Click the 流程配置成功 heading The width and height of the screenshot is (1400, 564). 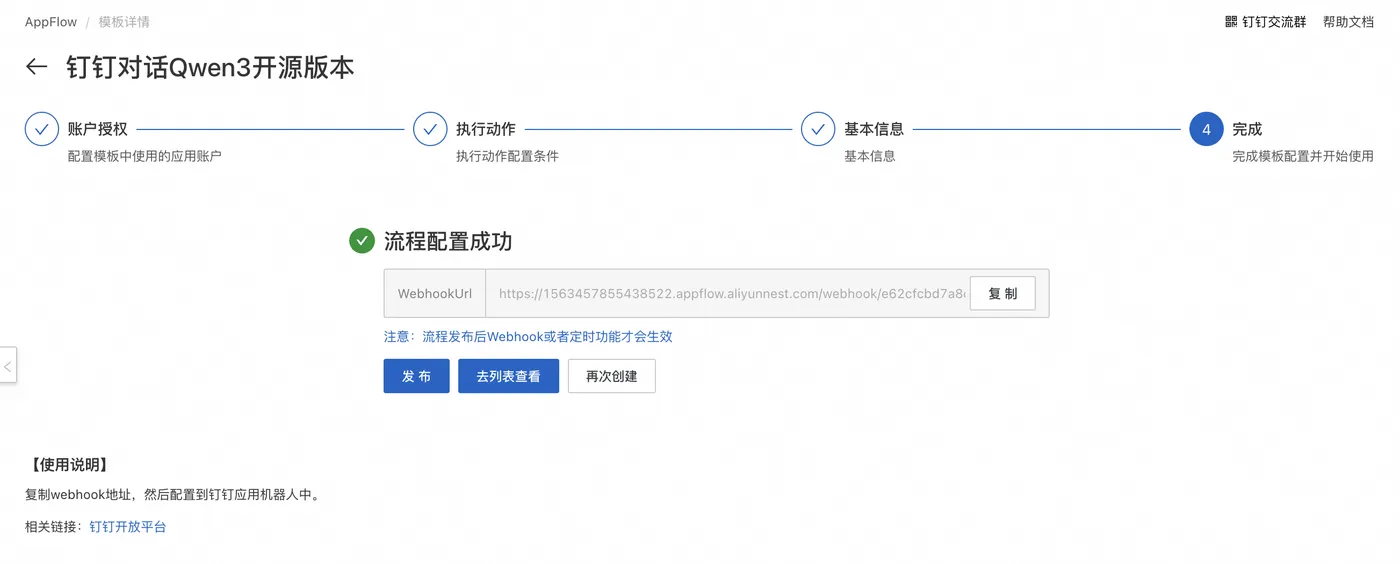448,241
